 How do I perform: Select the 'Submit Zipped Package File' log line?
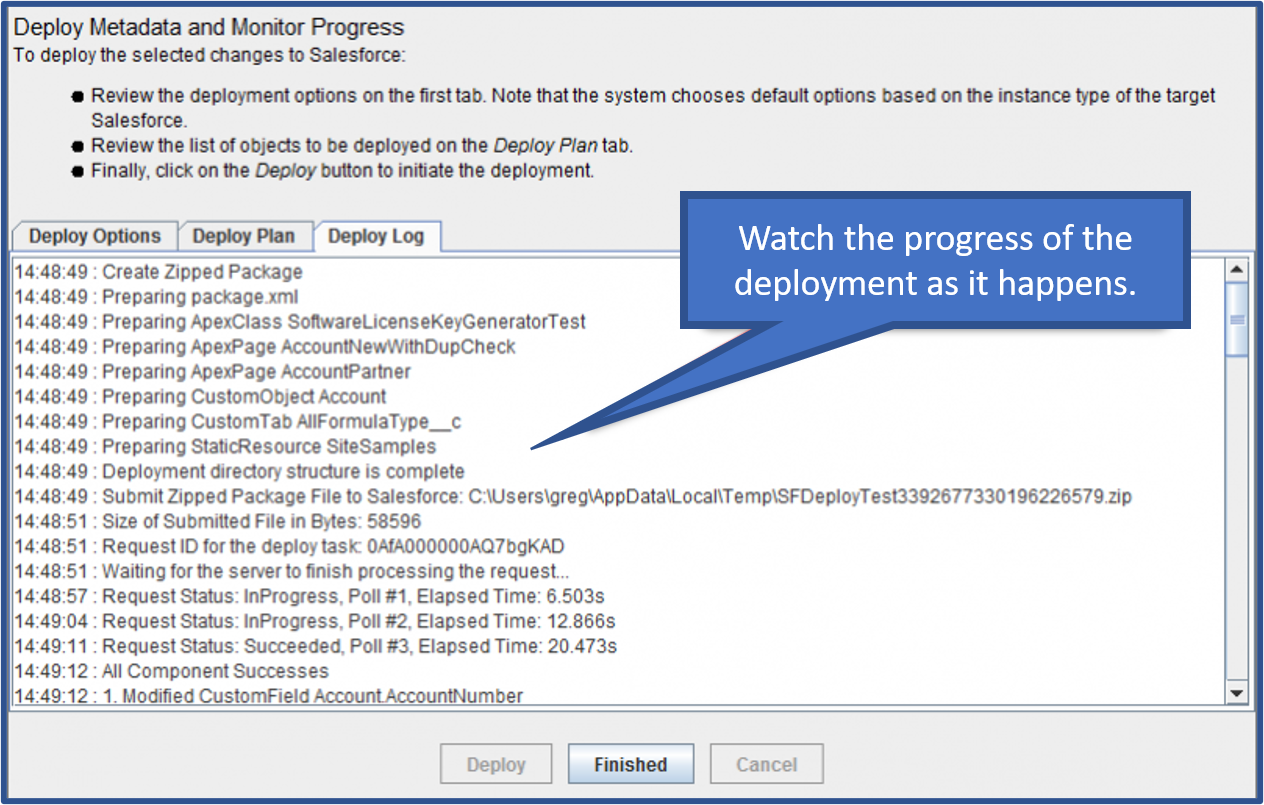(573, 497)
